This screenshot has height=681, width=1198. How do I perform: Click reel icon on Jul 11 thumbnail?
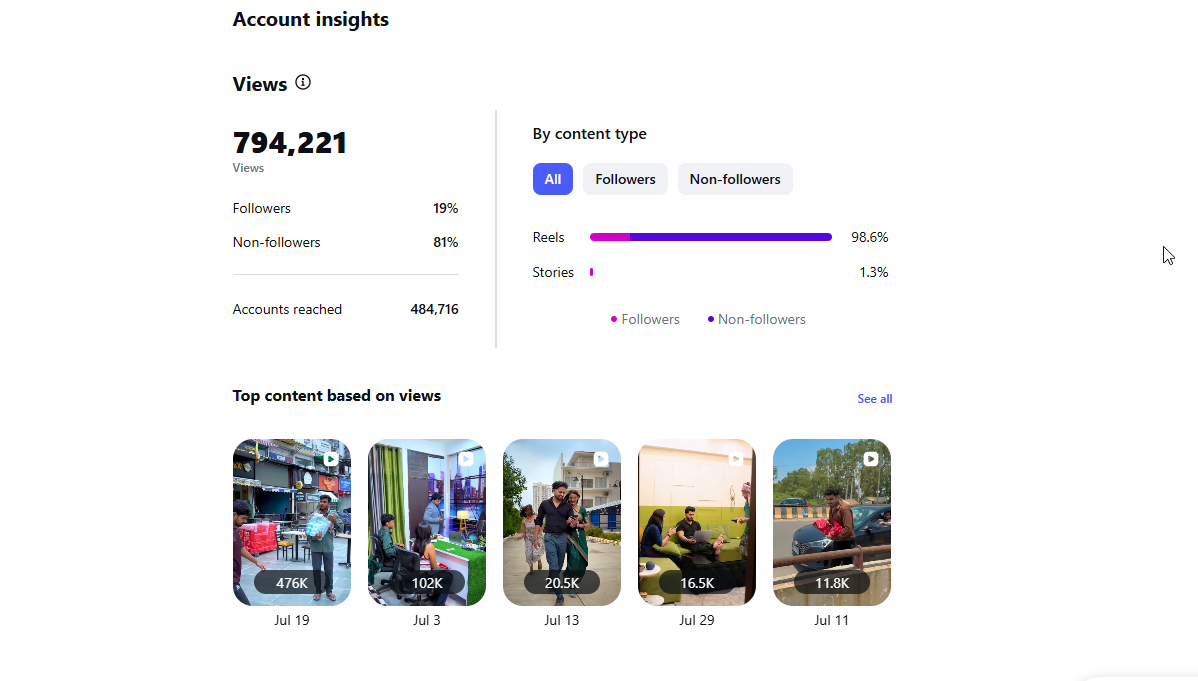click(871, 459)
